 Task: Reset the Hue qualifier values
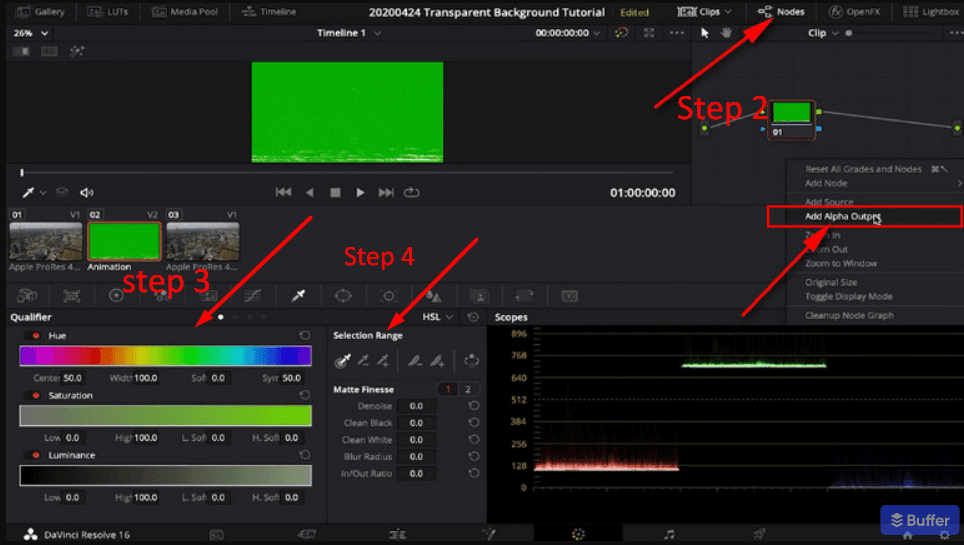(304, 335)
